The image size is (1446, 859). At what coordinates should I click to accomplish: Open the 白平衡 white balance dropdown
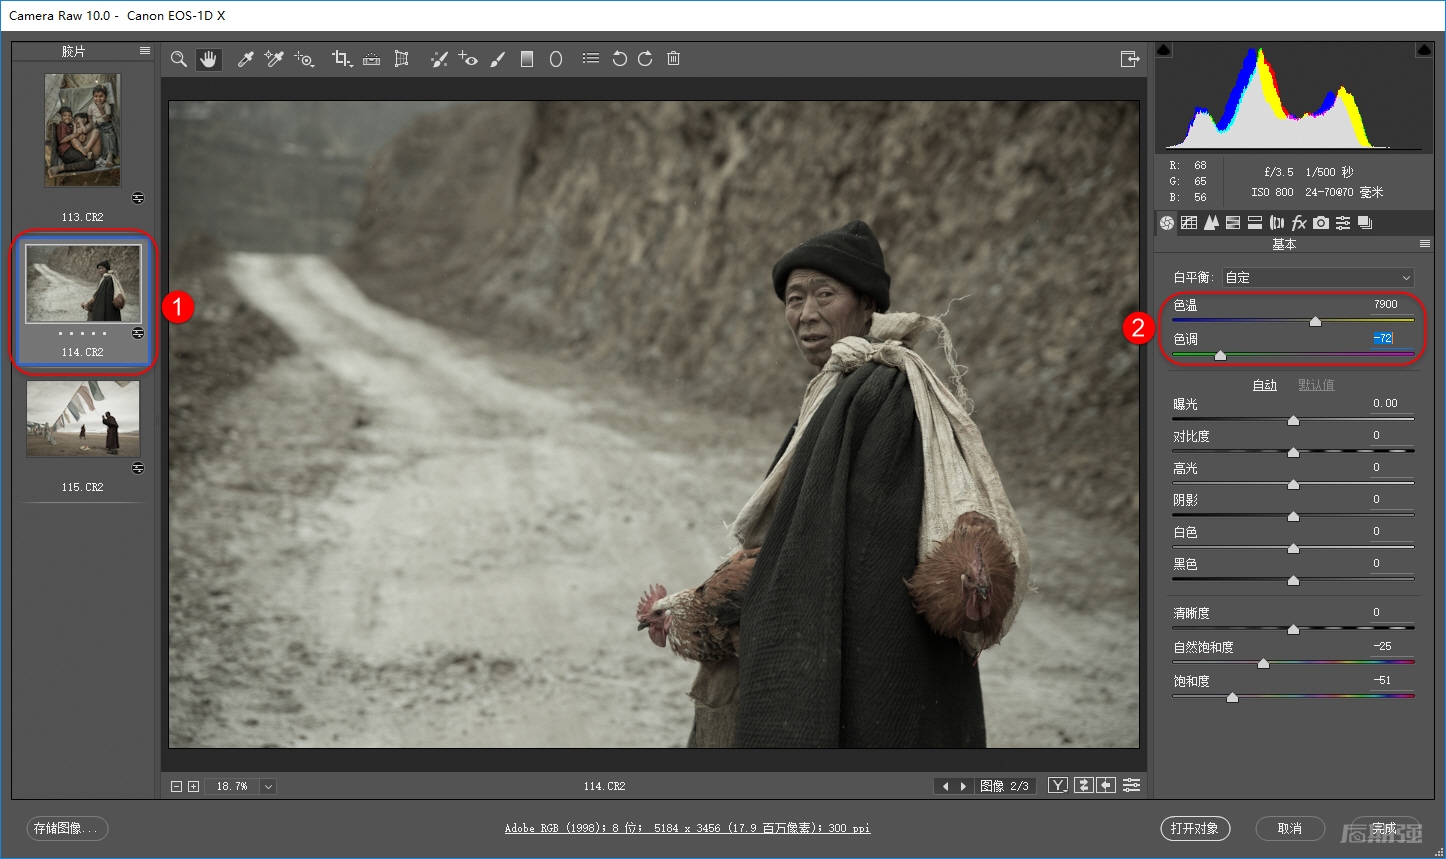tap(1318, 277)
